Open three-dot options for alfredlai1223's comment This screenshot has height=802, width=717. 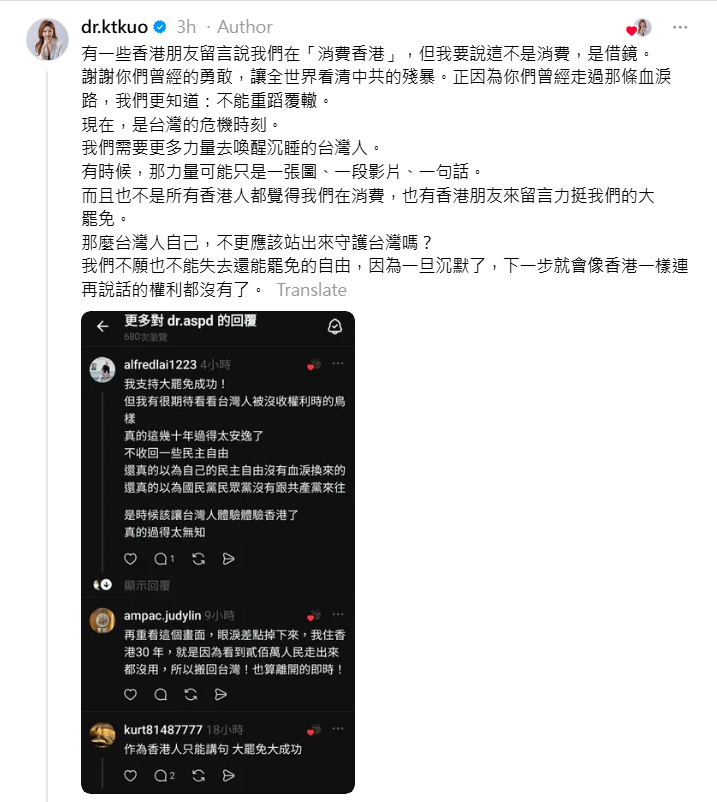(338, 364)
